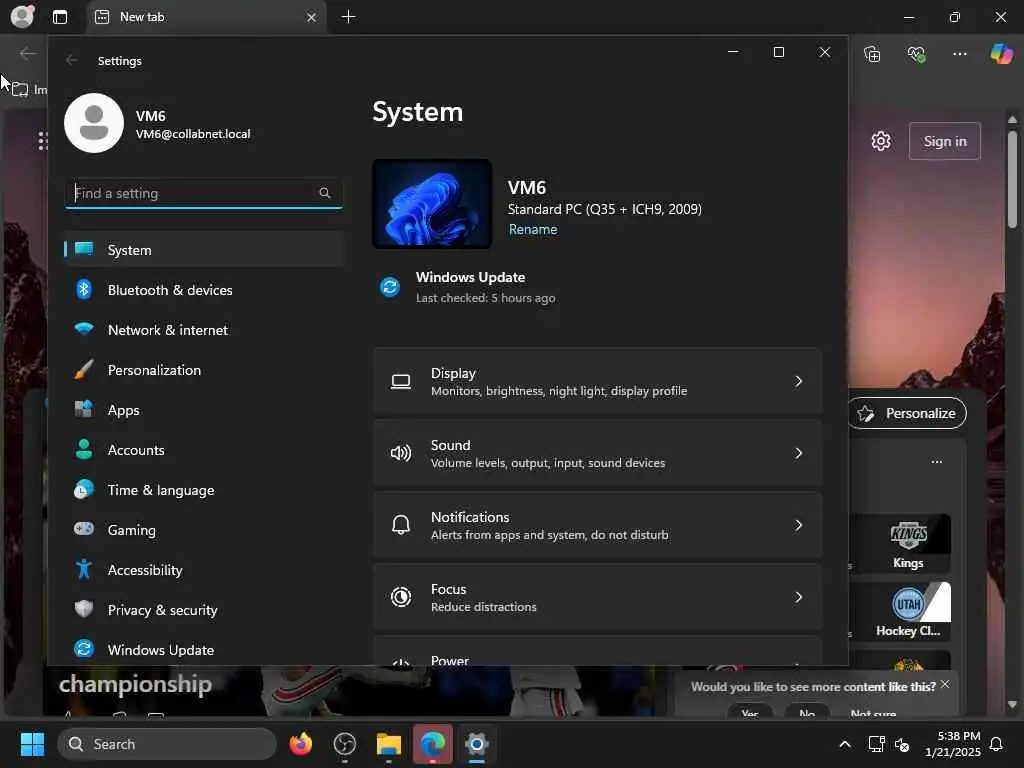Image resolution: width=1024 pixels, height=768 pixels.
Task: Click the VM6 user profile avatar
Action: coord(94,123)
